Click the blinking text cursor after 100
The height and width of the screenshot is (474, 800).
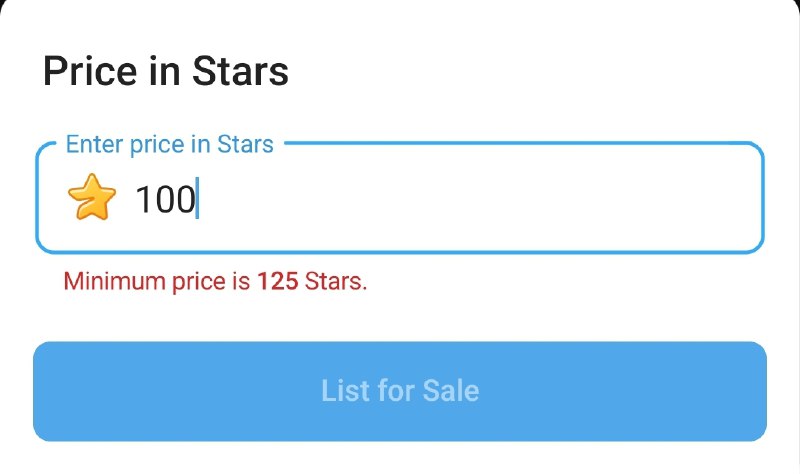tap(197, 198)
